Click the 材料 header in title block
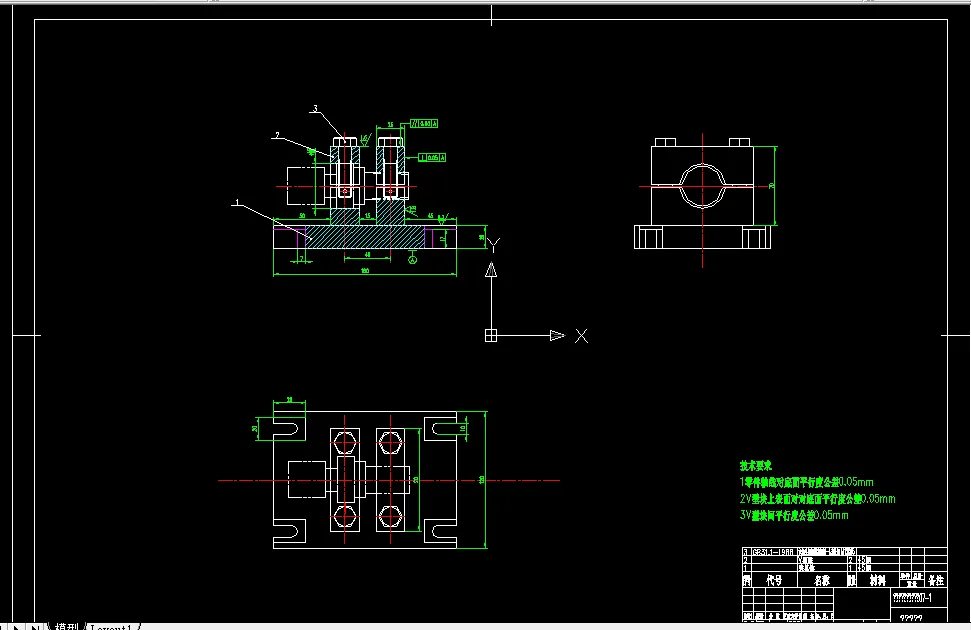This screenshot has width=971, height=630. click(877, 580)
